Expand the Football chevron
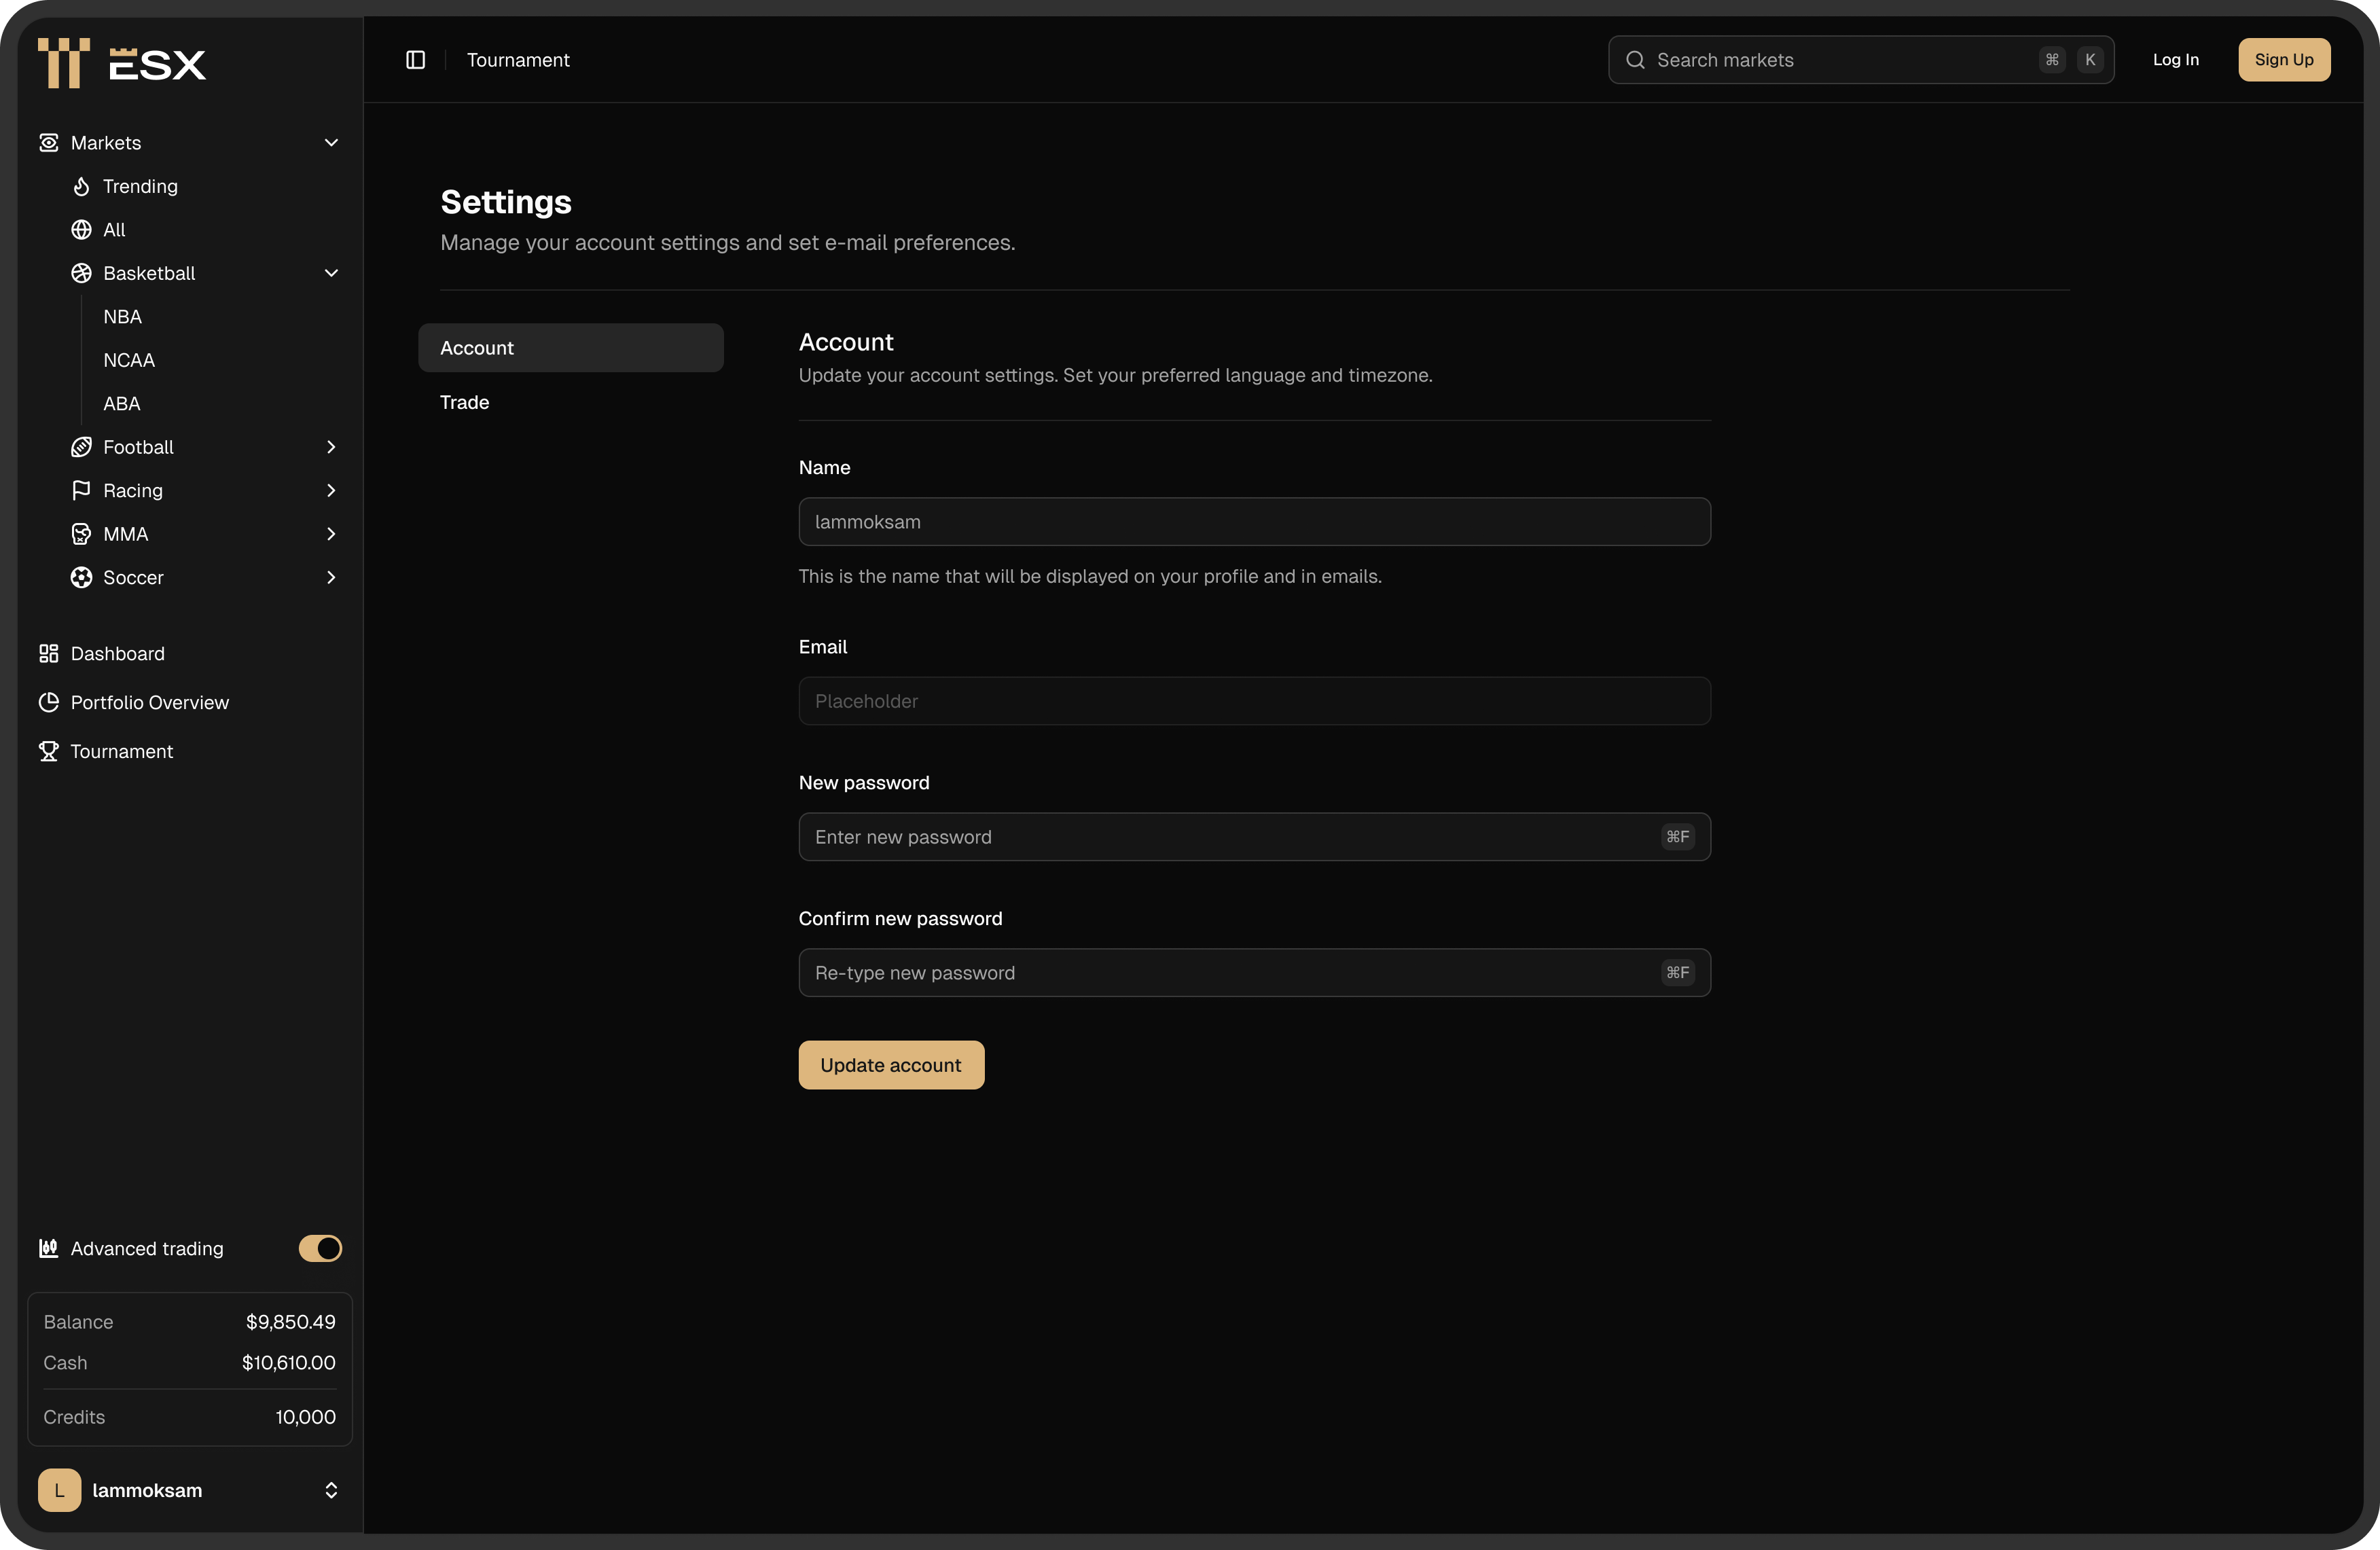 331,447
